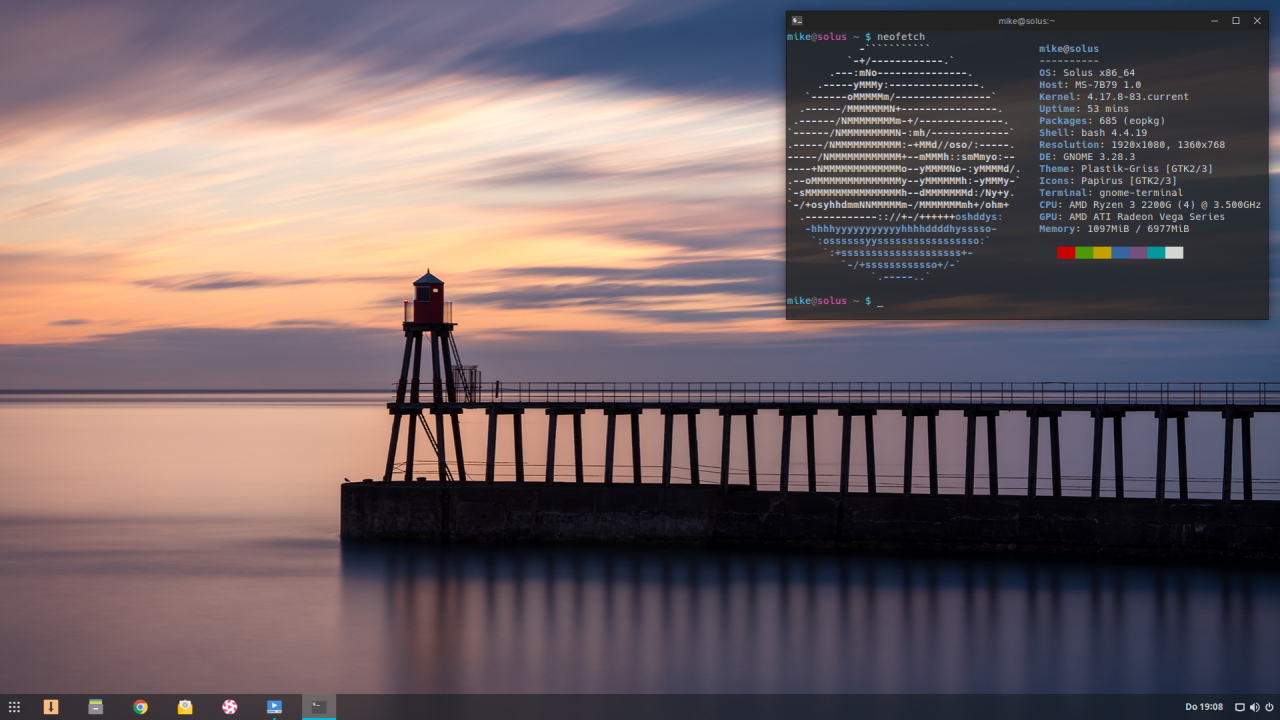The image size is (1280, 720).
Task: Close the mike@solus terminal window
Action: (x=1258, y=20)
